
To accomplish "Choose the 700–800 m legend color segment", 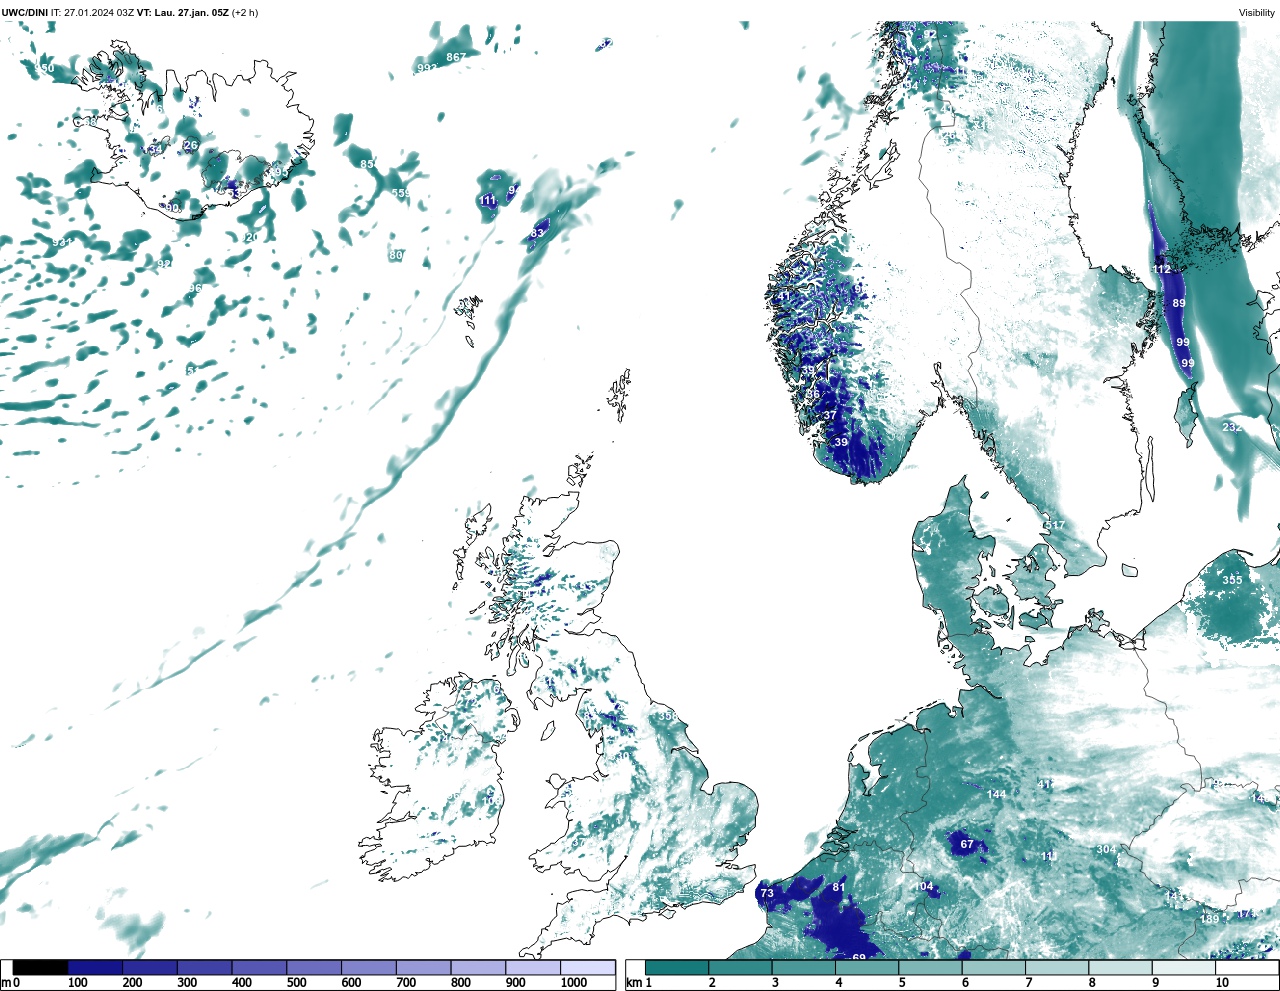I will [423, 968].
